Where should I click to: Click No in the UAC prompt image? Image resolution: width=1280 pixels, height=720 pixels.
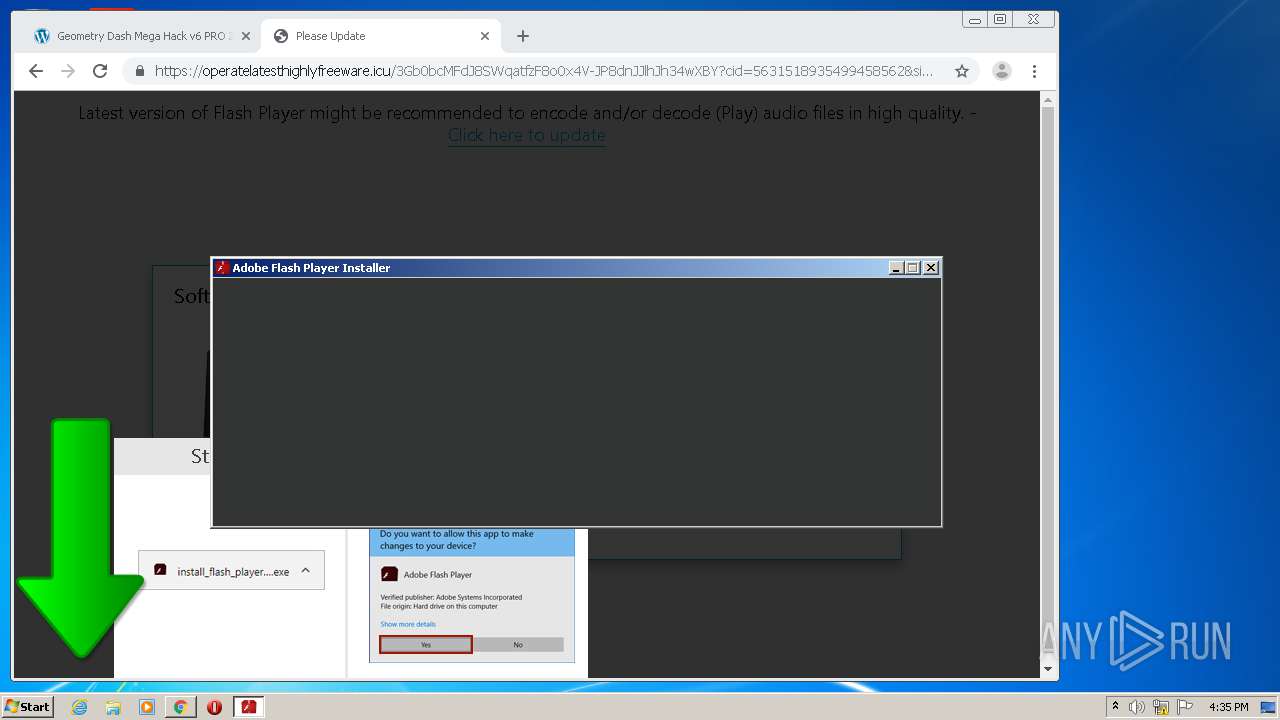tap(518, 645)
